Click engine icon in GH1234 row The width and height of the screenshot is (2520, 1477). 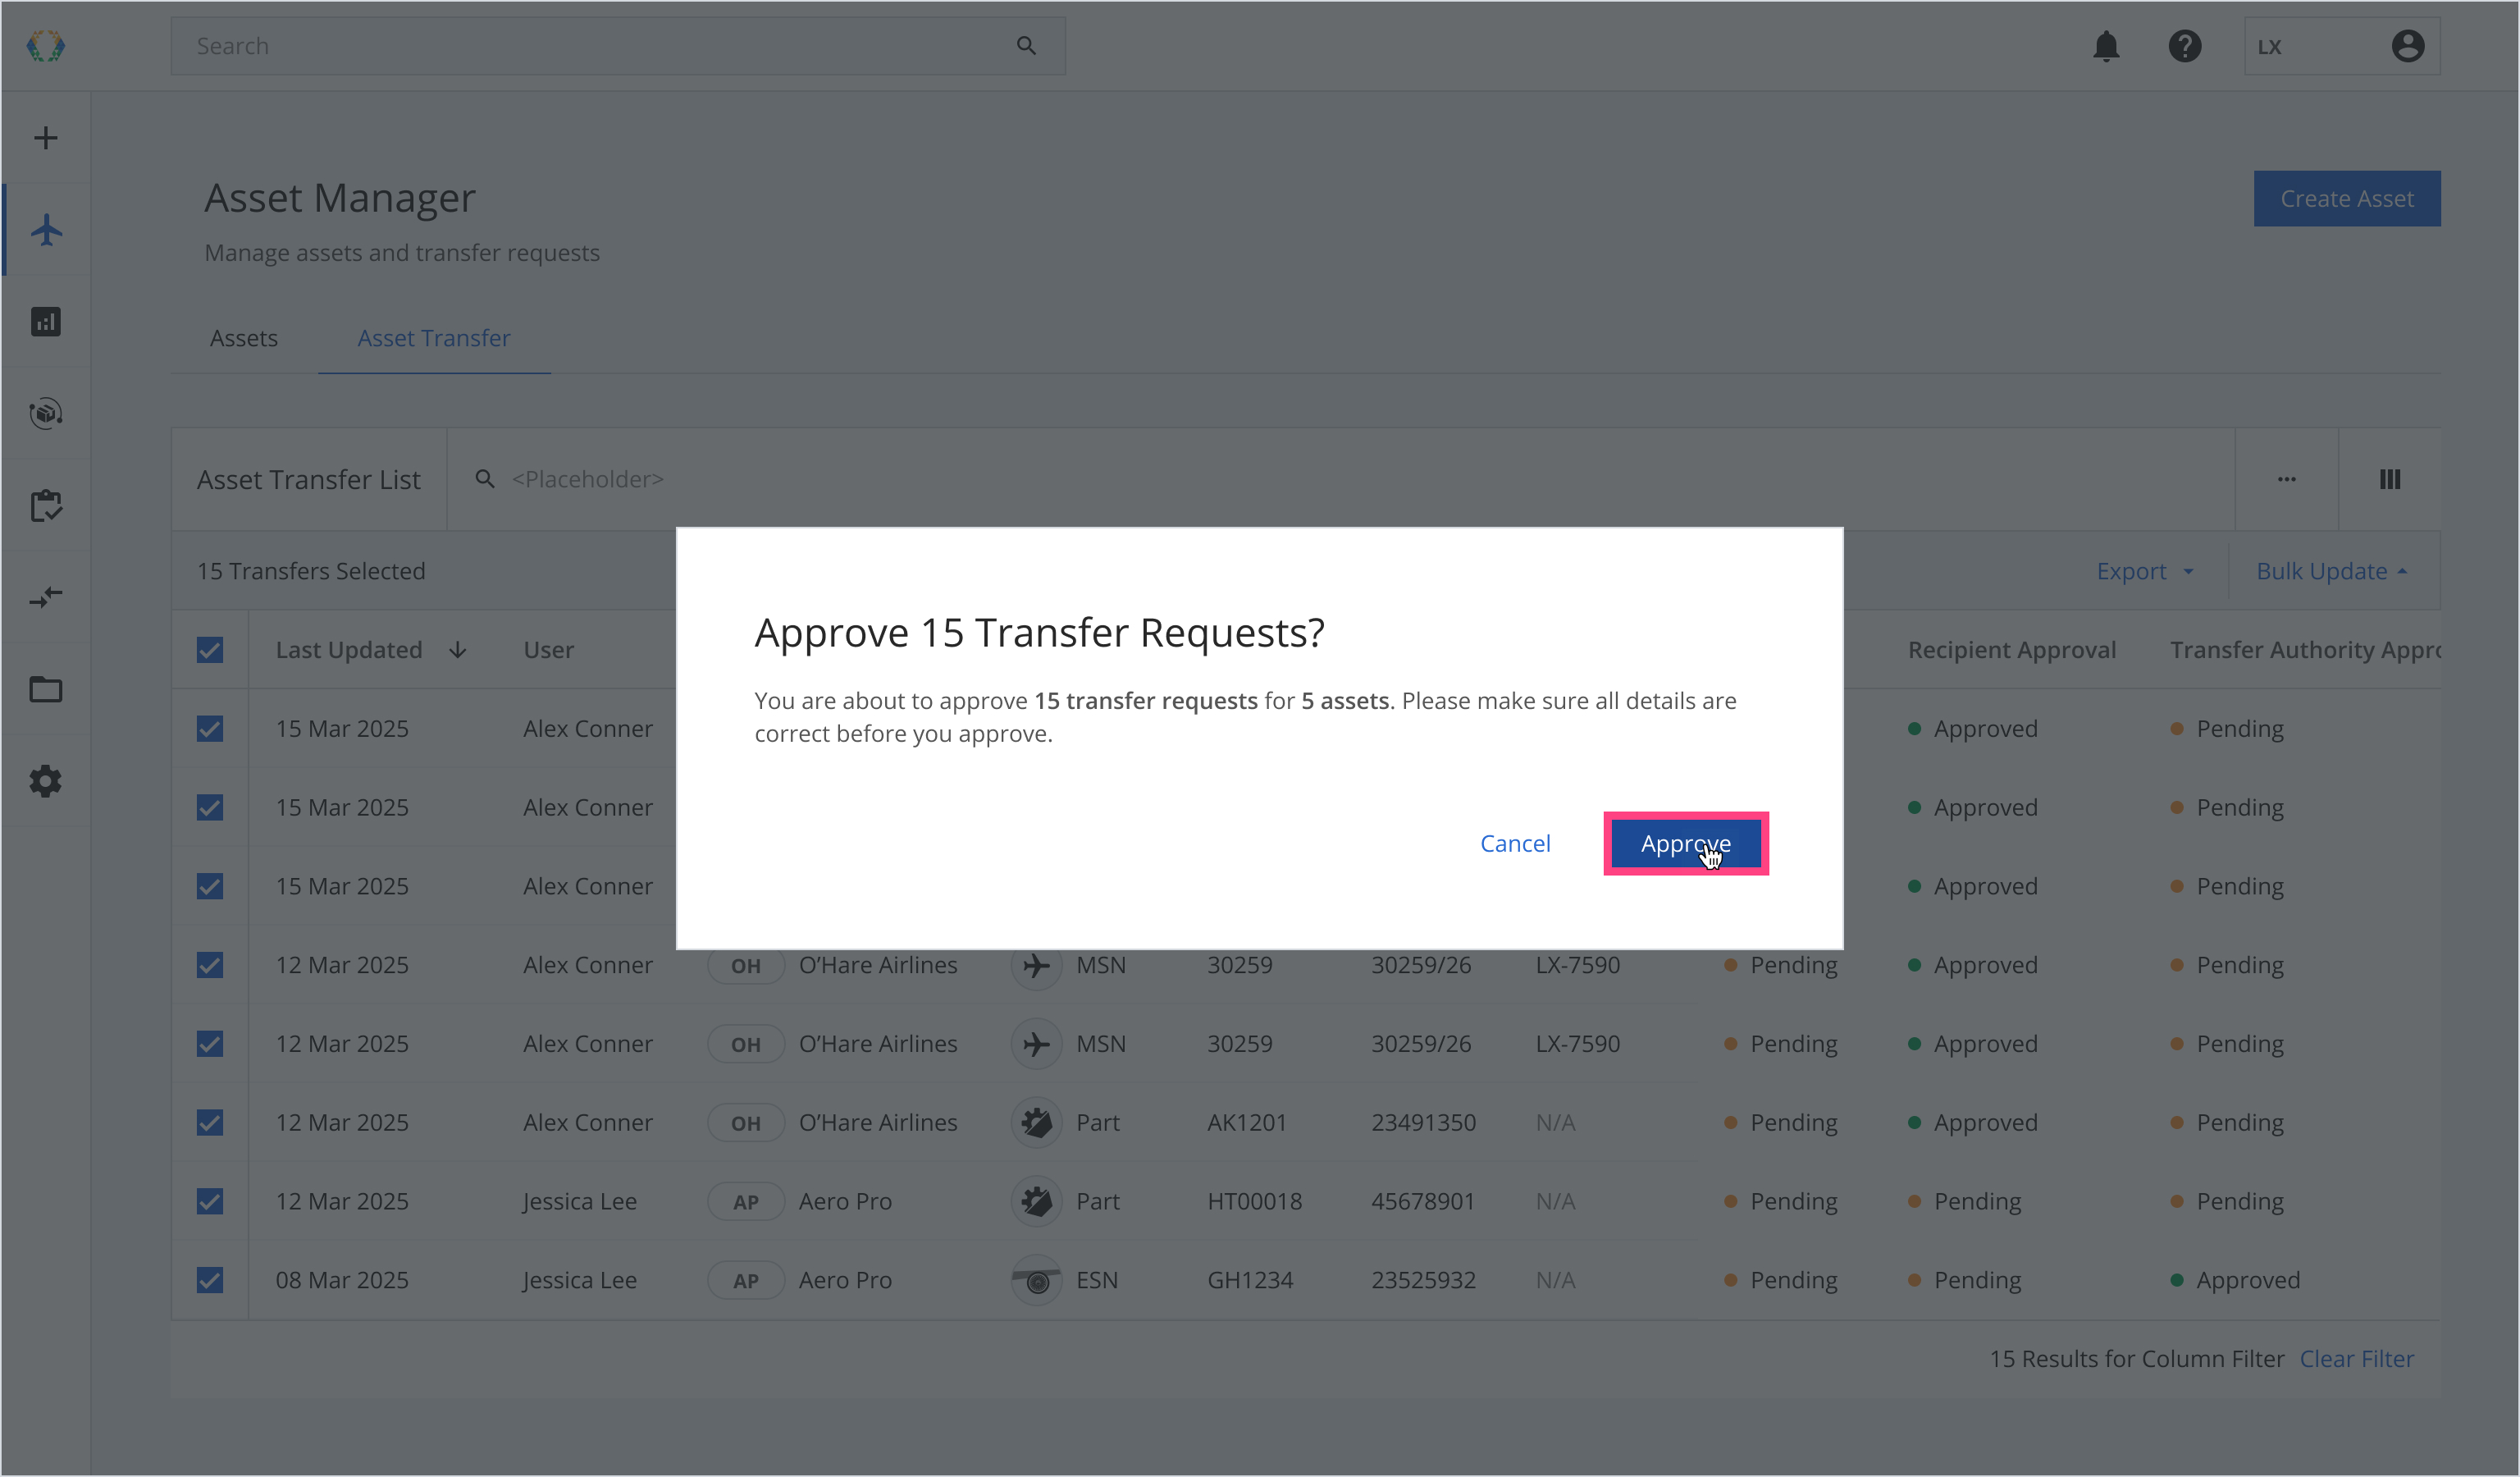[1037, 1280]
